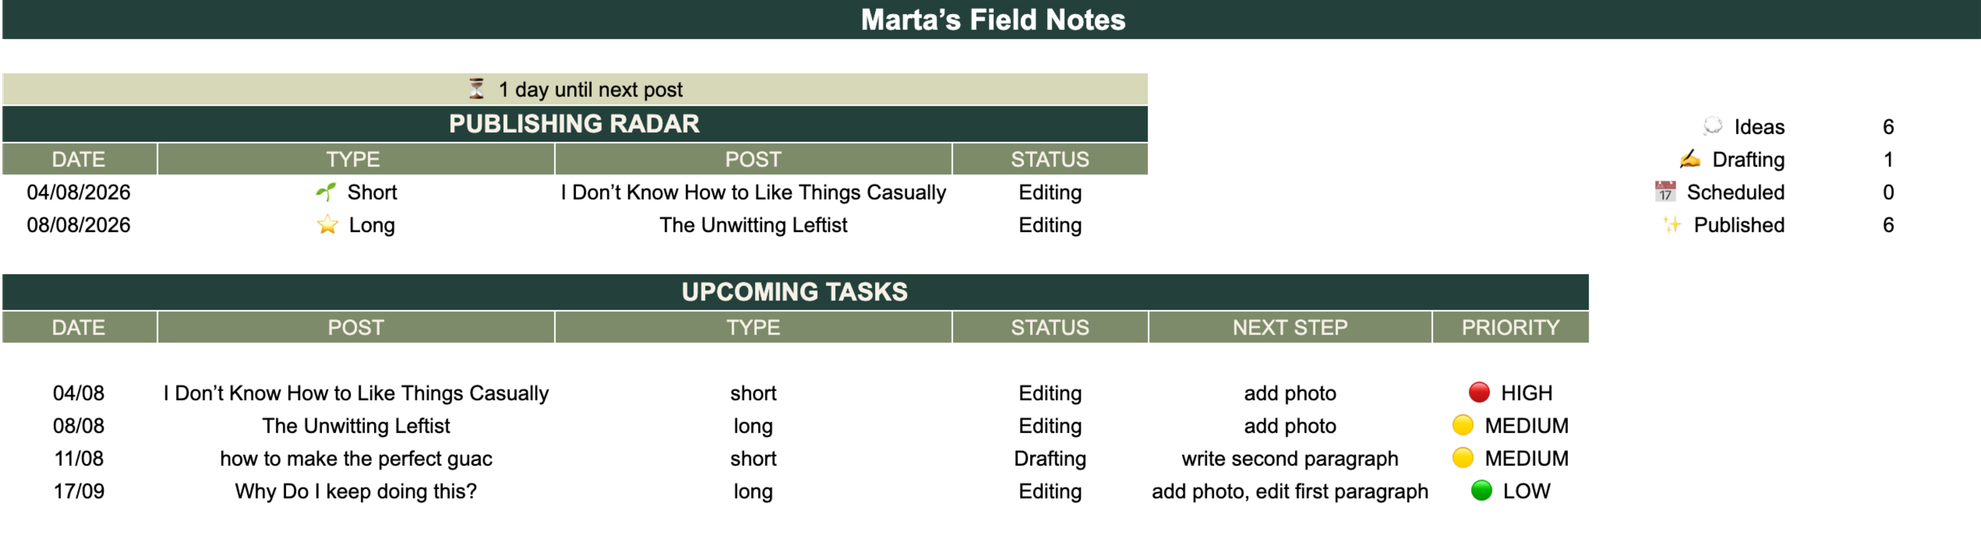Click the green LOW priority circle

tap(1482, 491)
